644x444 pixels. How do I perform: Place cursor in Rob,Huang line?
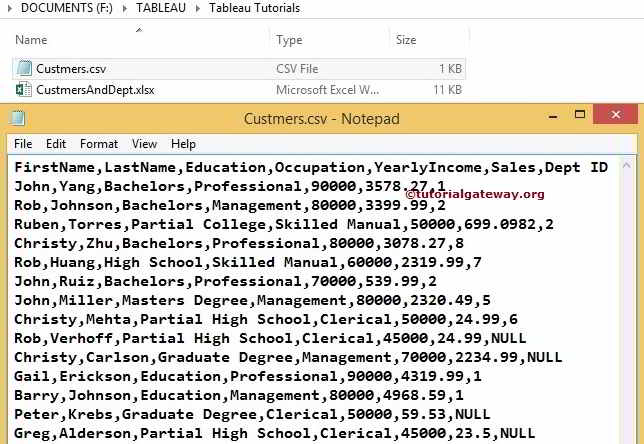tap(248, 262)
